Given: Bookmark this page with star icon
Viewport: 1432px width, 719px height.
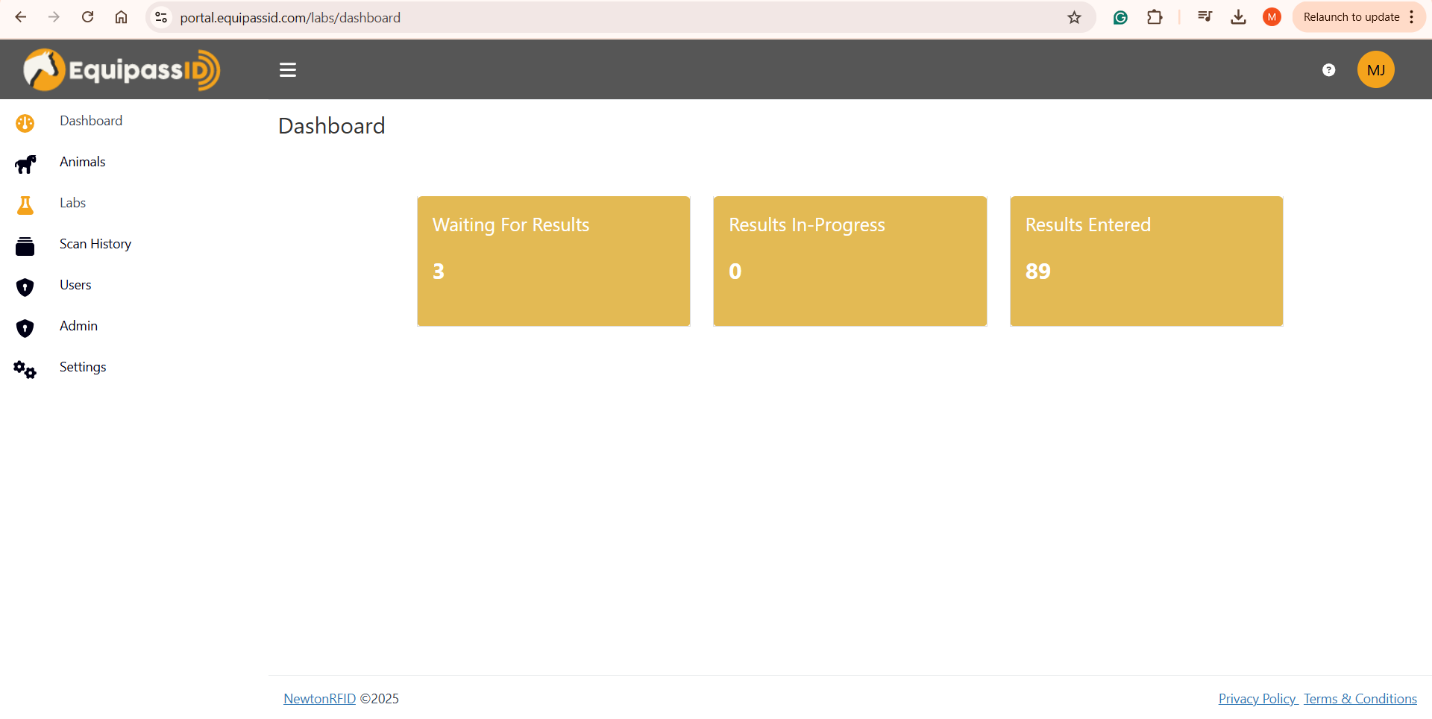Looking at the screenshot, I should pos(1074,17).
